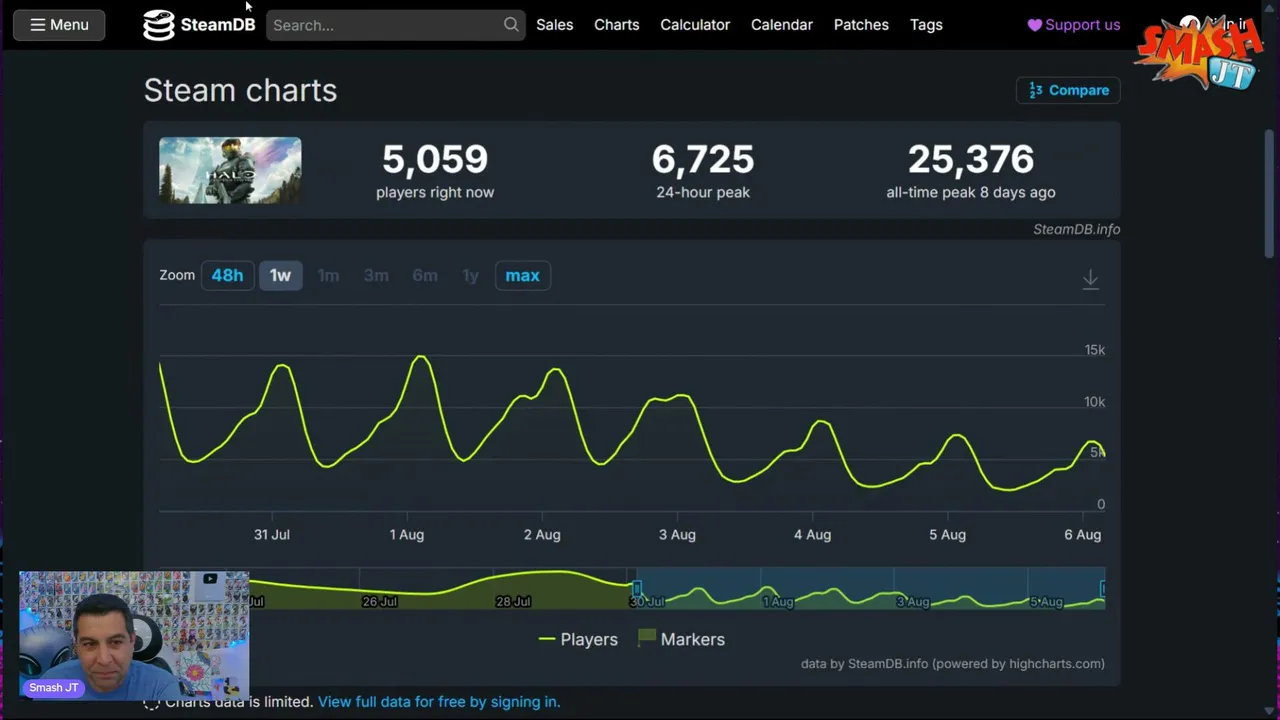The height and width of the screenshot is (720, 1280).
Task: Click the SteamDB.info highcharts data credit
Action: click(953, 663)
